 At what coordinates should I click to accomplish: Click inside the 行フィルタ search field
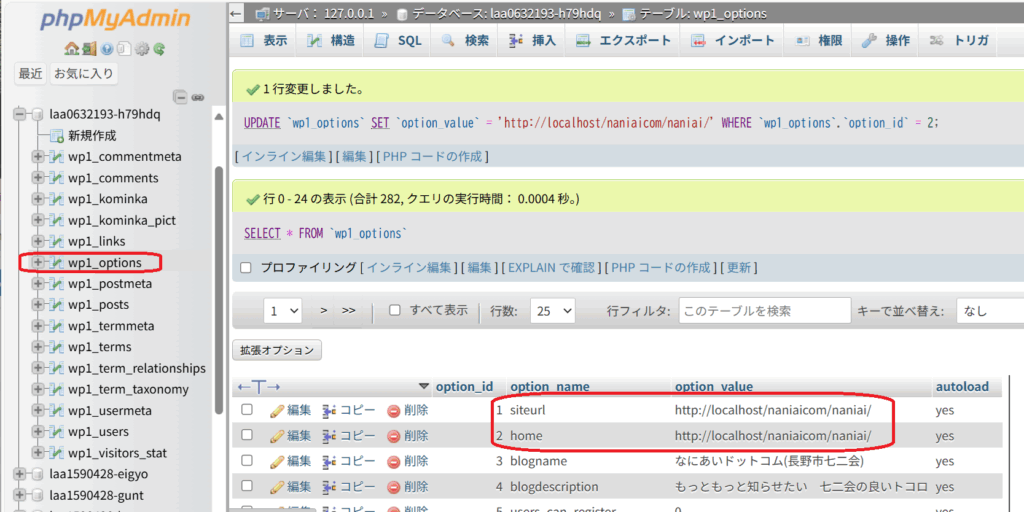(x=765, y=312)
